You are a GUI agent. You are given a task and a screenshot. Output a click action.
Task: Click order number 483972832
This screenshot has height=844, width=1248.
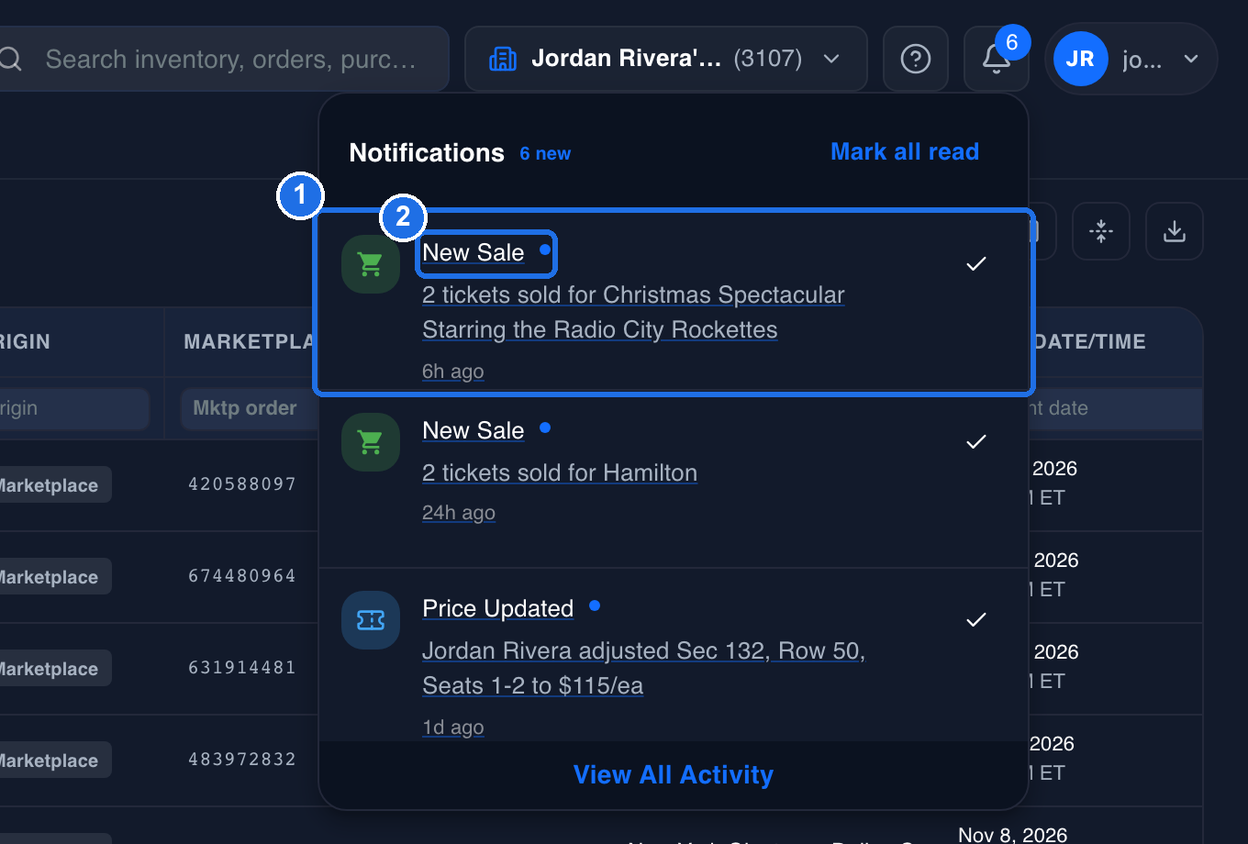coord(242,759)
